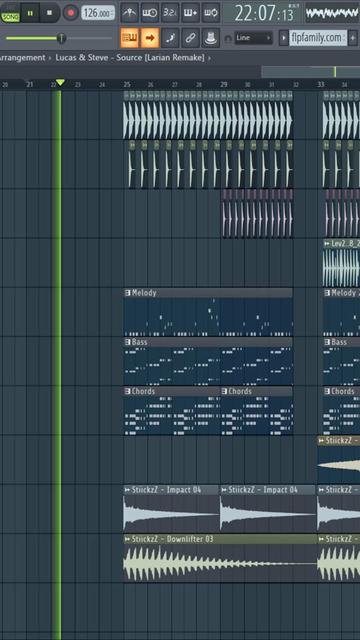The height and width of the screenshot is (640, 360).
Task: Toggle the orange arrow auto-scroll button
Action: click(x=150, y=38)
